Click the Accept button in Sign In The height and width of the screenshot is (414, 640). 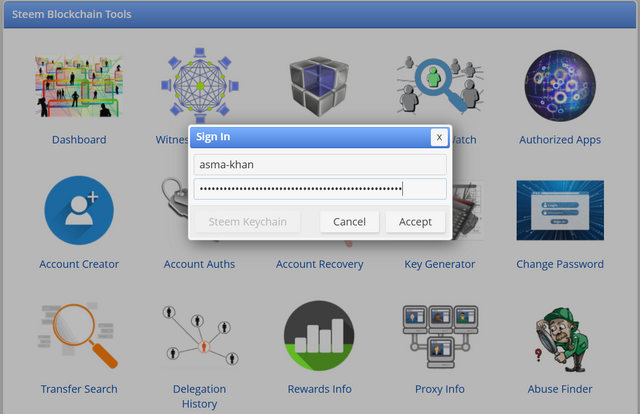[x=415, y=222]
